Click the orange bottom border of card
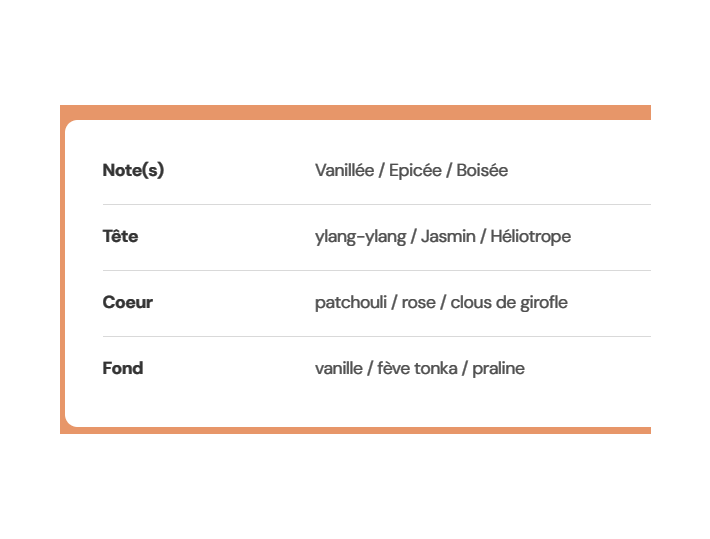 355,430
